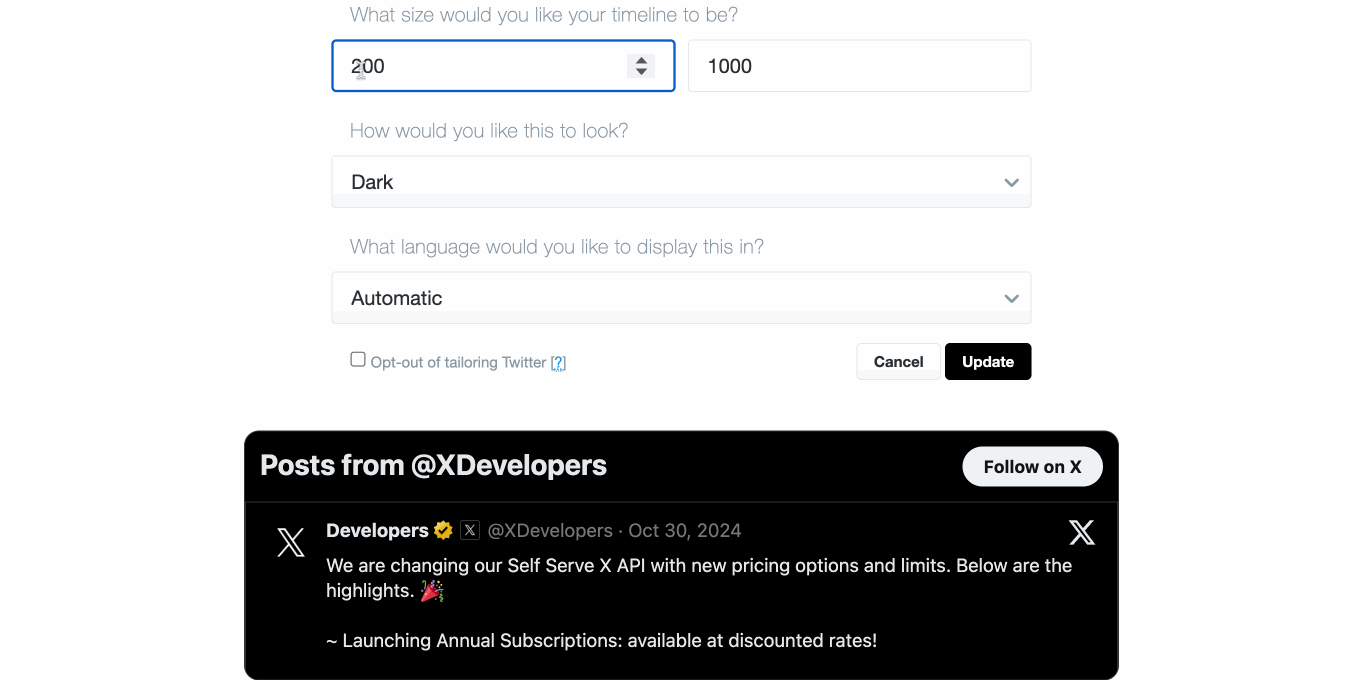Decrease height with the stepper down arrow
Viewport: 1364px width, 680px height.
tap(641, 72)
